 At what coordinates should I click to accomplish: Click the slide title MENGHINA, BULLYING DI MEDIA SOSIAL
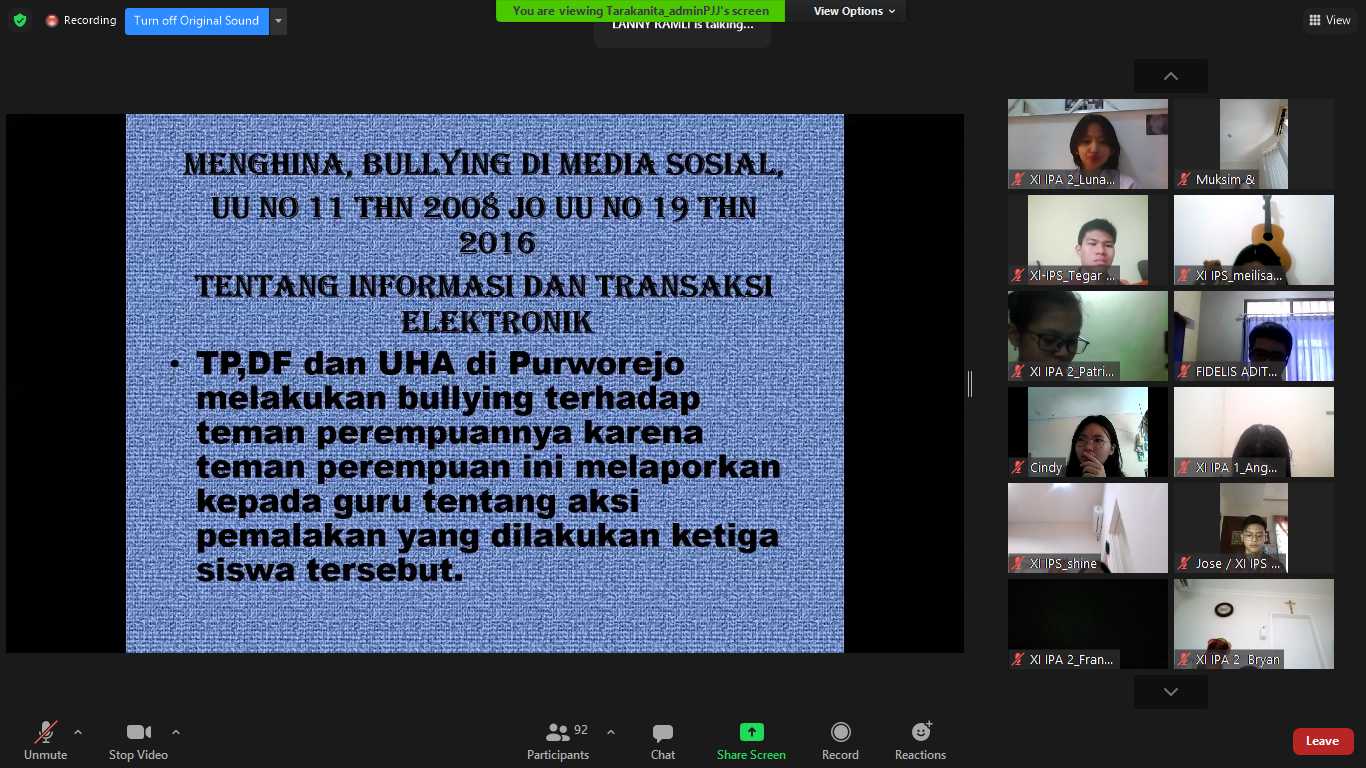tap(484, 165)
